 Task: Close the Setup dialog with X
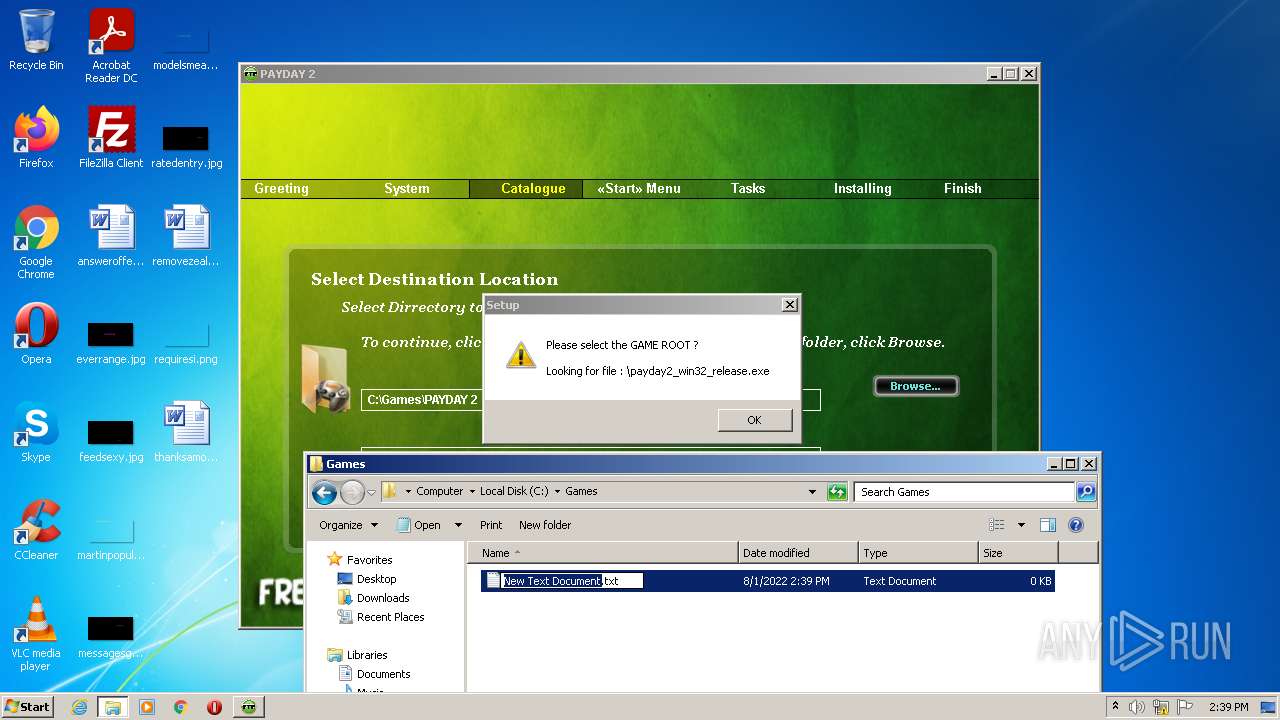click(789, 305)
